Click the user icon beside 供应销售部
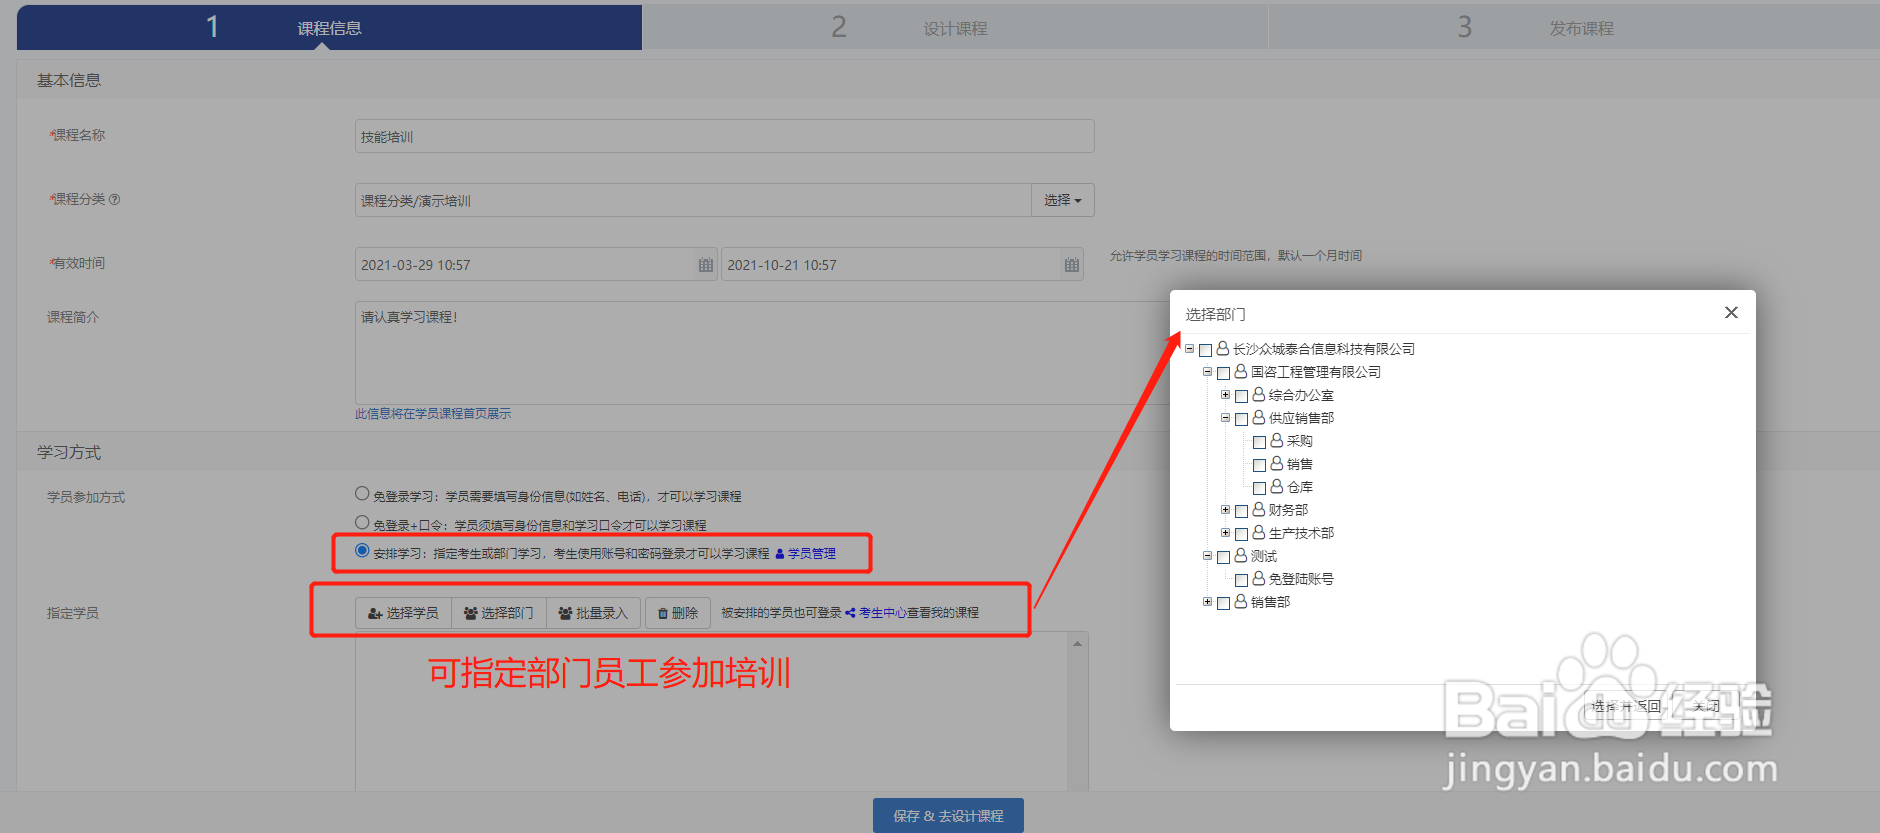The height and width of the screenshot is (833, 1880). point(1258,417)
